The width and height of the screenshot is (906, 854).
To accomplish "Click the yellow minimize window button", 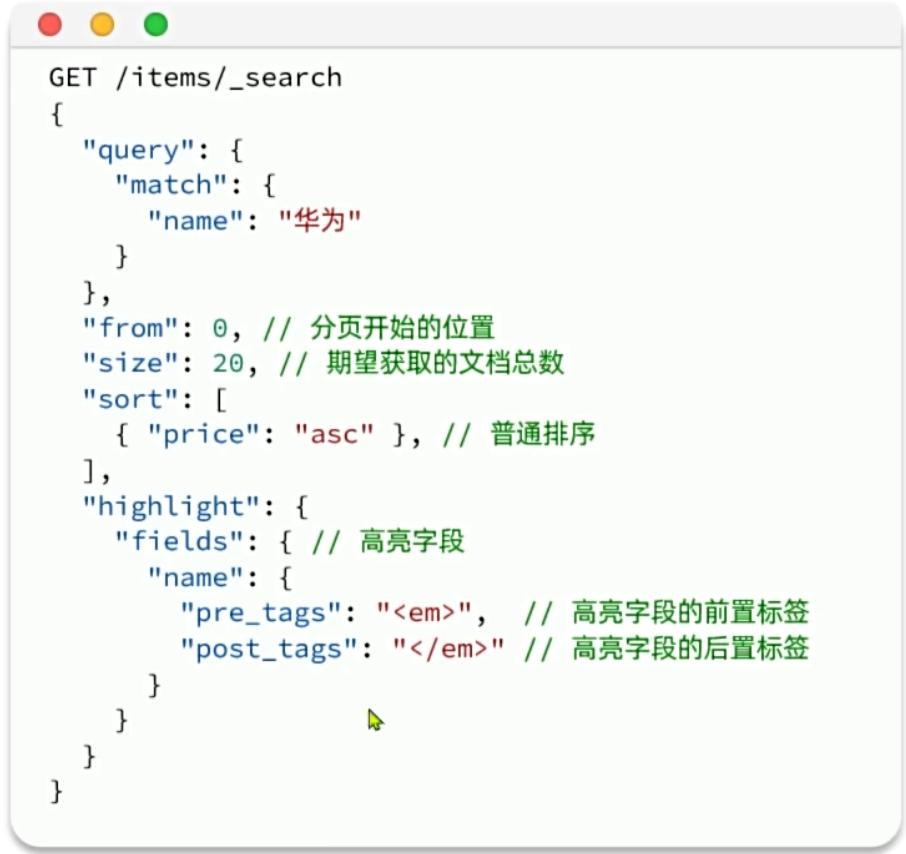I will [102, 24].
